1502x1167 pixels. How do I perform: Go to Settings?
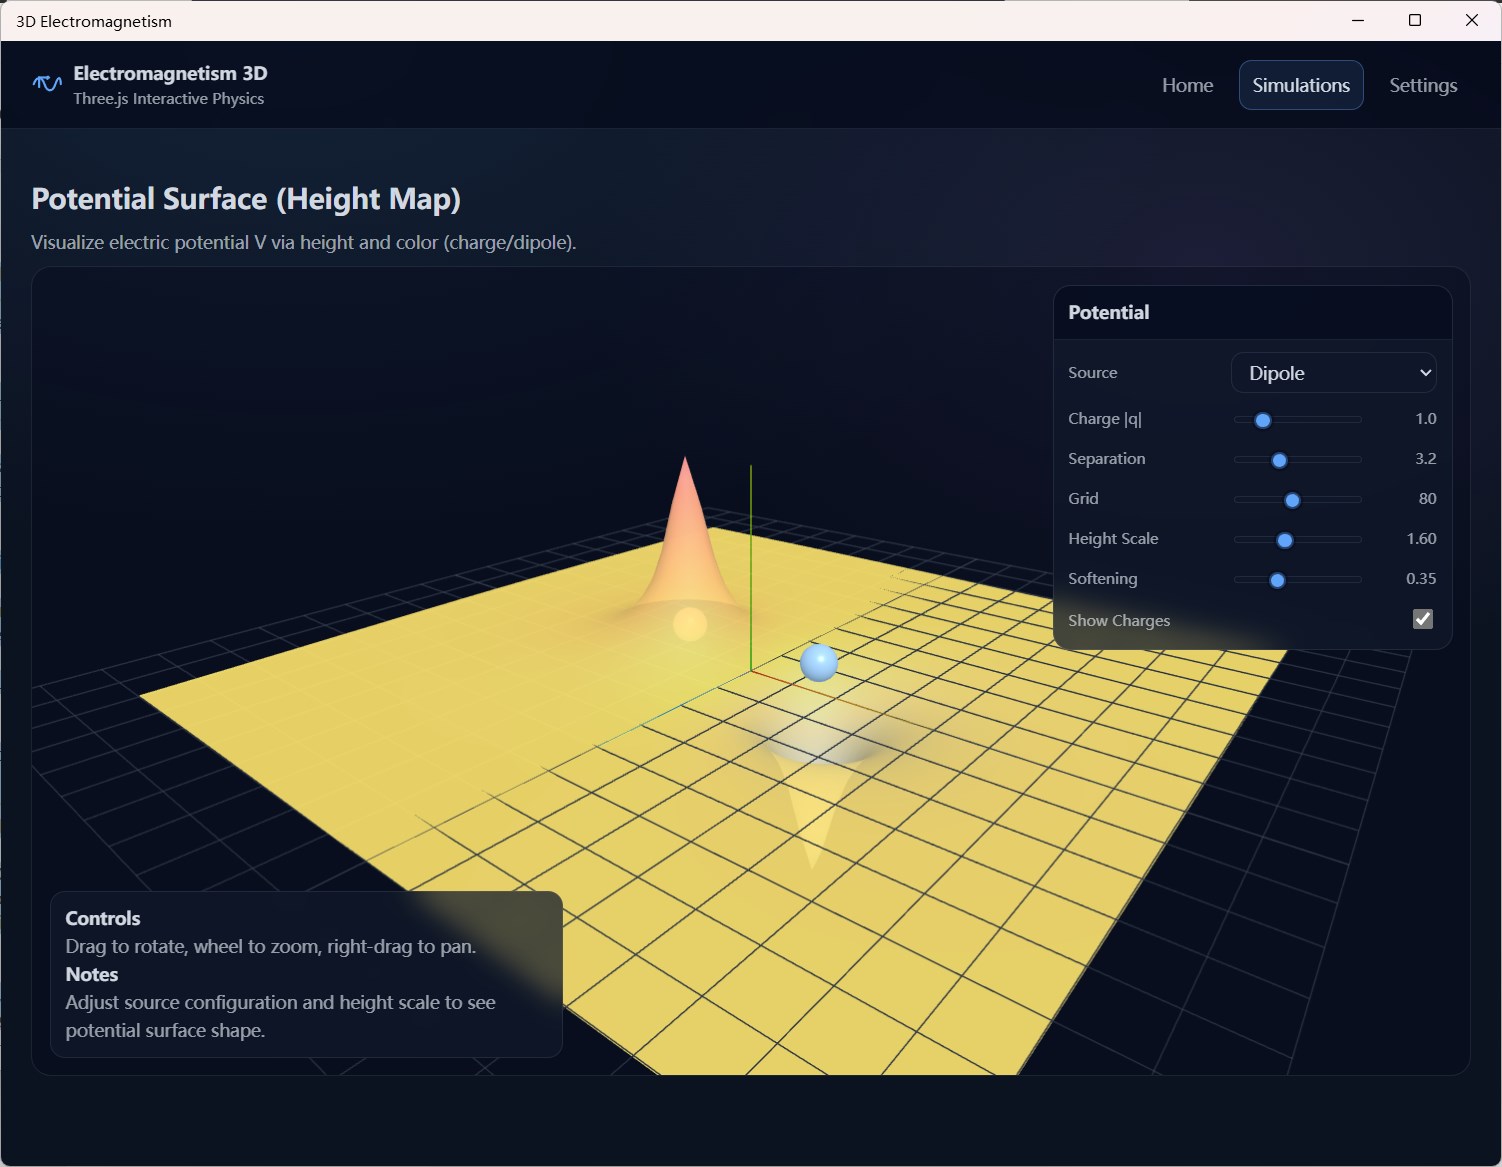[x=1423, y=85]
